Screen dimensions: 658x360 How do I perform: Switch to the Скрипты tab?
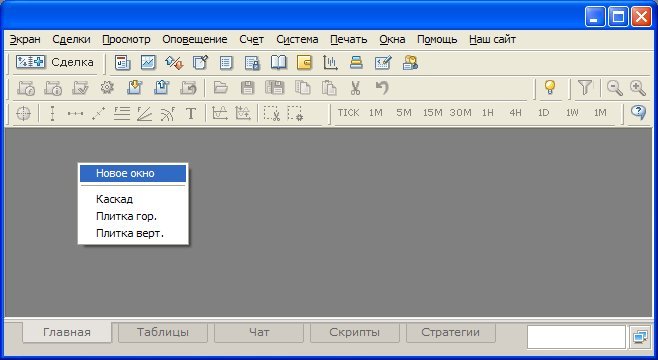coord(355,332)
